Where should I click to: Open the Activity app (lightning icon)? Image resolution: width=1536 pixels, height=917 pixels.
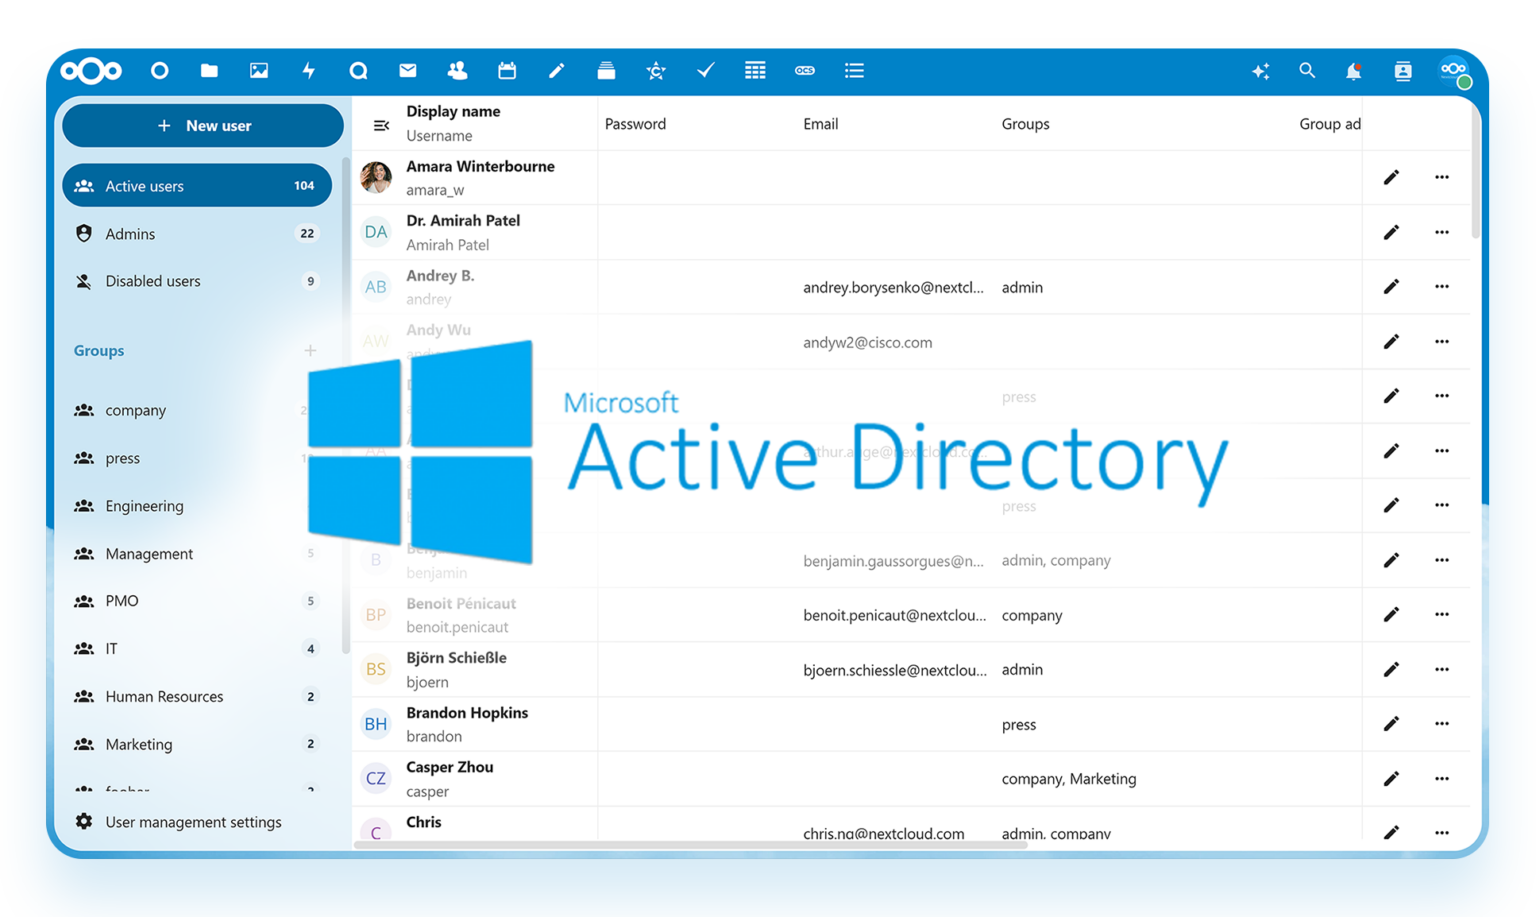[x=309, y=70]
